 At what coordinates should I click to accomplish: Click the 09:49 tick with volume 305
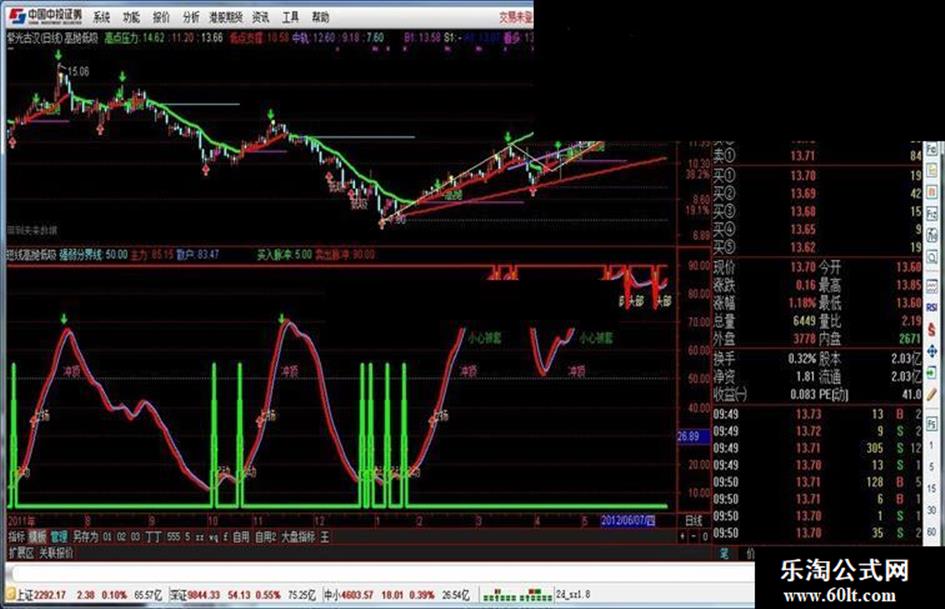[817, 449]
